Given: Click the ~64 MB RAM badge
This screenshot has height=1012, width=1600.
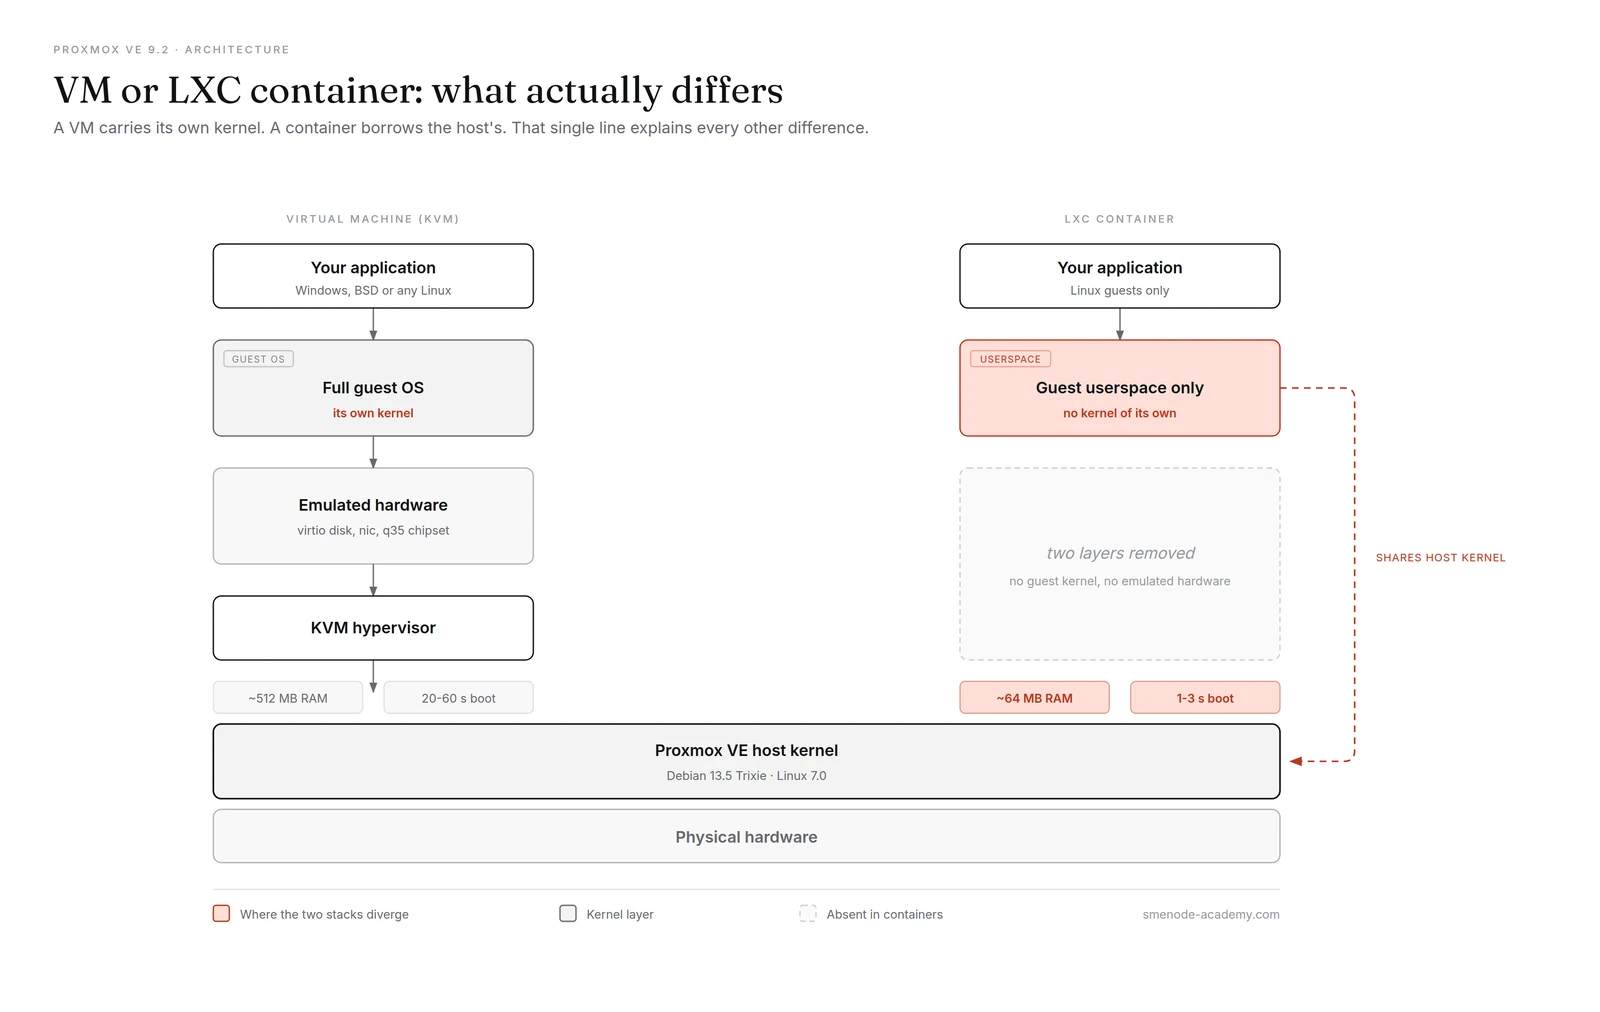Looking at the screenshot, I should 1034,698.
